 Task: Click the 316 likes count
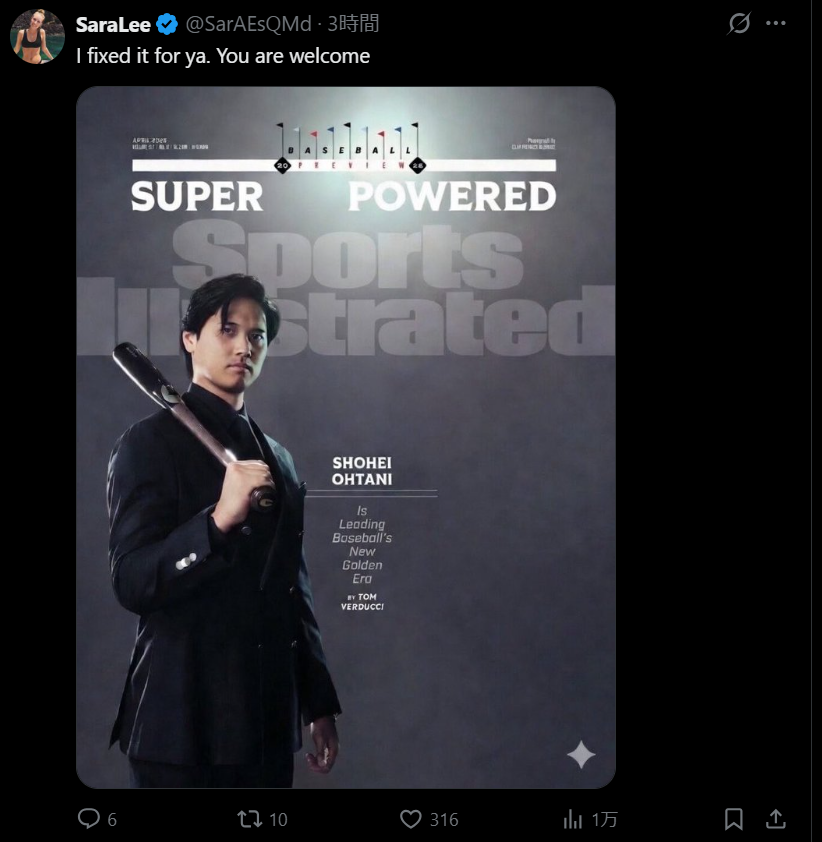pos(444,820)
